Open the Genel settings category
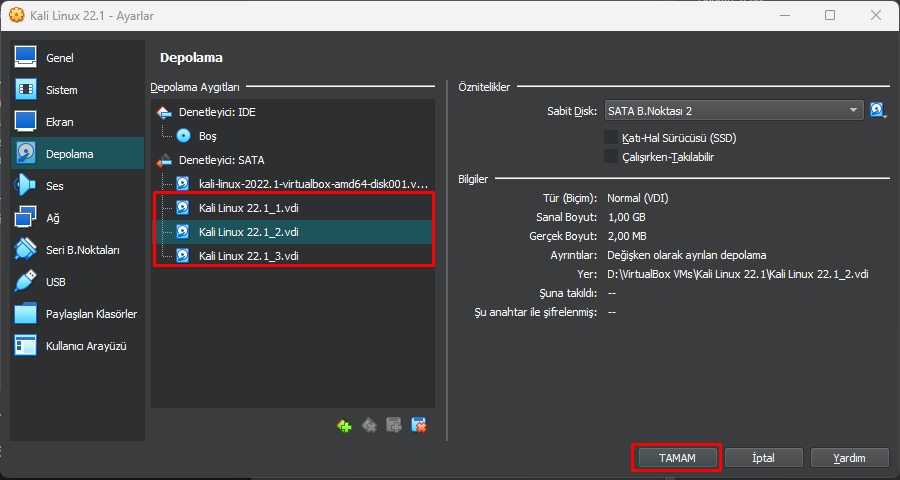Screen dimensions: 900x480 coord(77,58)
